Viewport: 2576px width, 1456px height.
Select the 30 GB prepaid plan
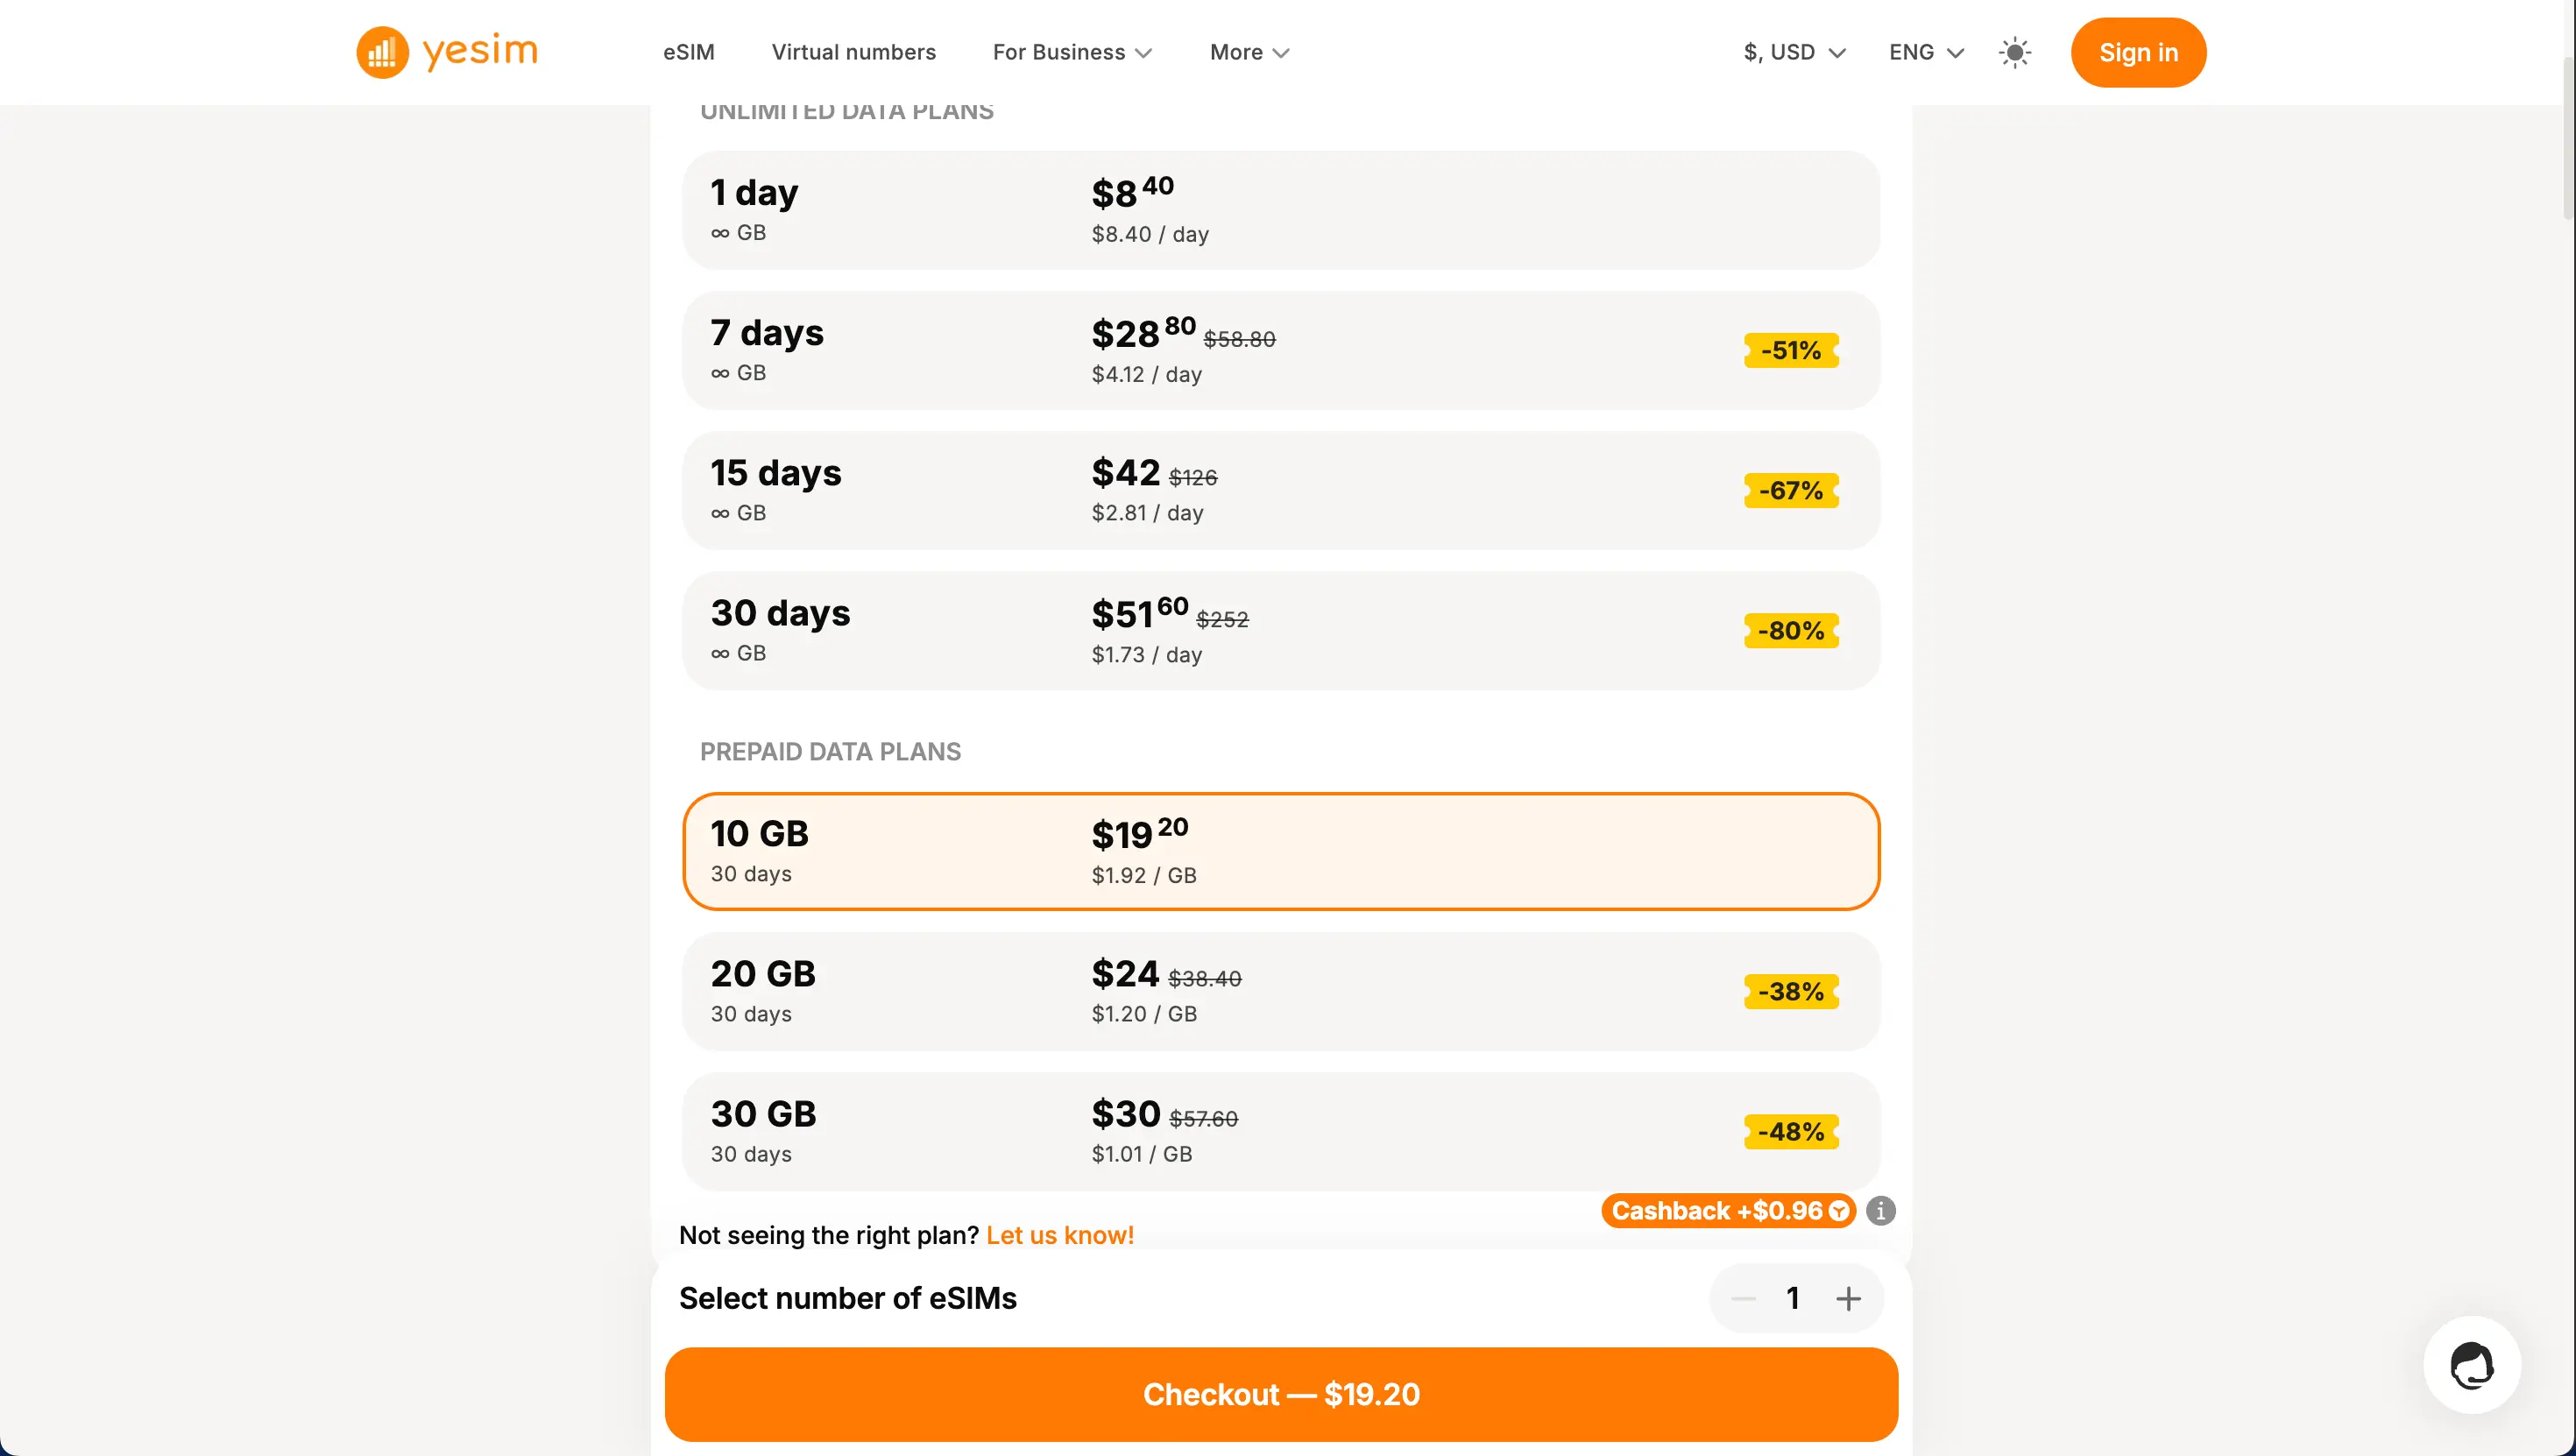click(x=1281, y=1130)
